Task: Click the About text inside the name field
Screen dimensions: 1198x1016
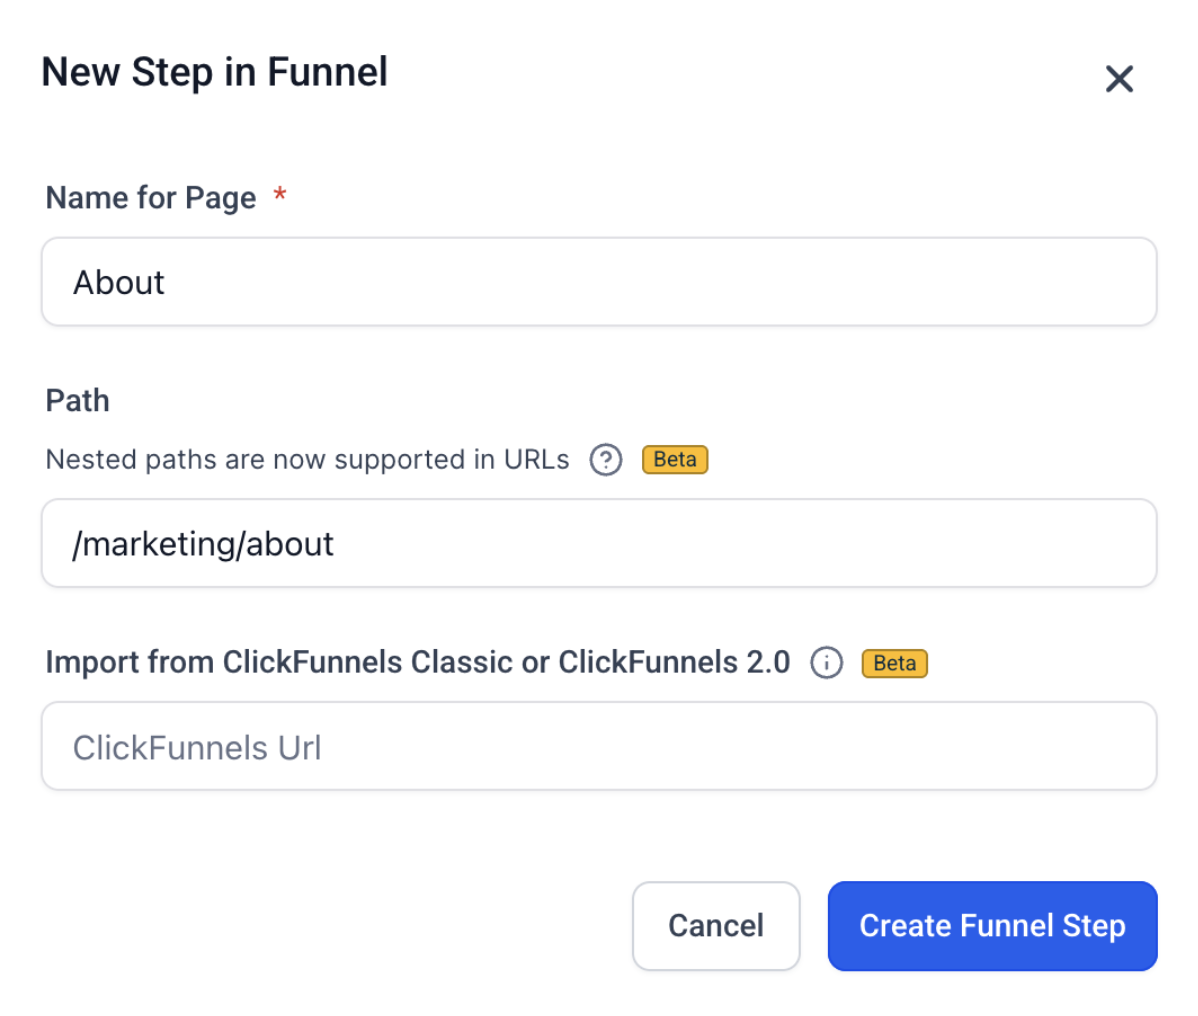Action: click(118, 282)
